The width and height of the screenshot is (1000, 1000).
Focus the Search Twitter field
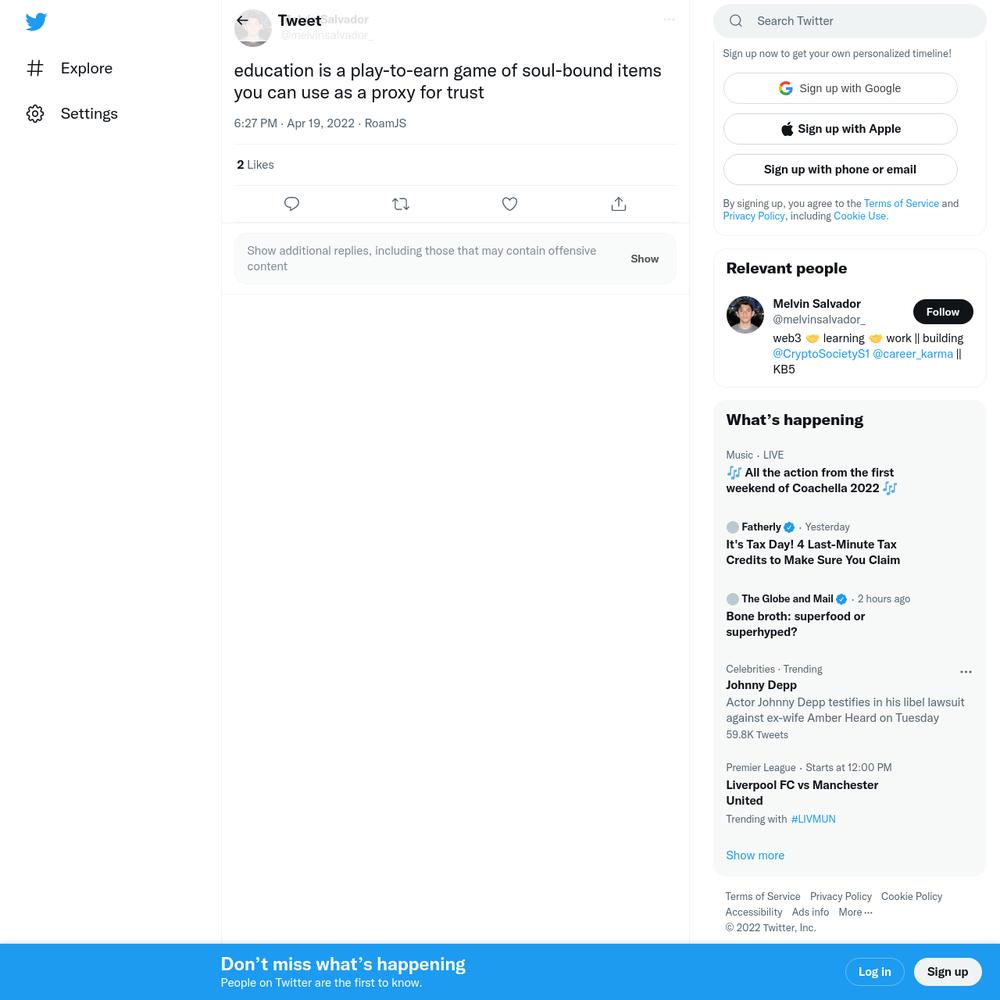coord(849,21)
